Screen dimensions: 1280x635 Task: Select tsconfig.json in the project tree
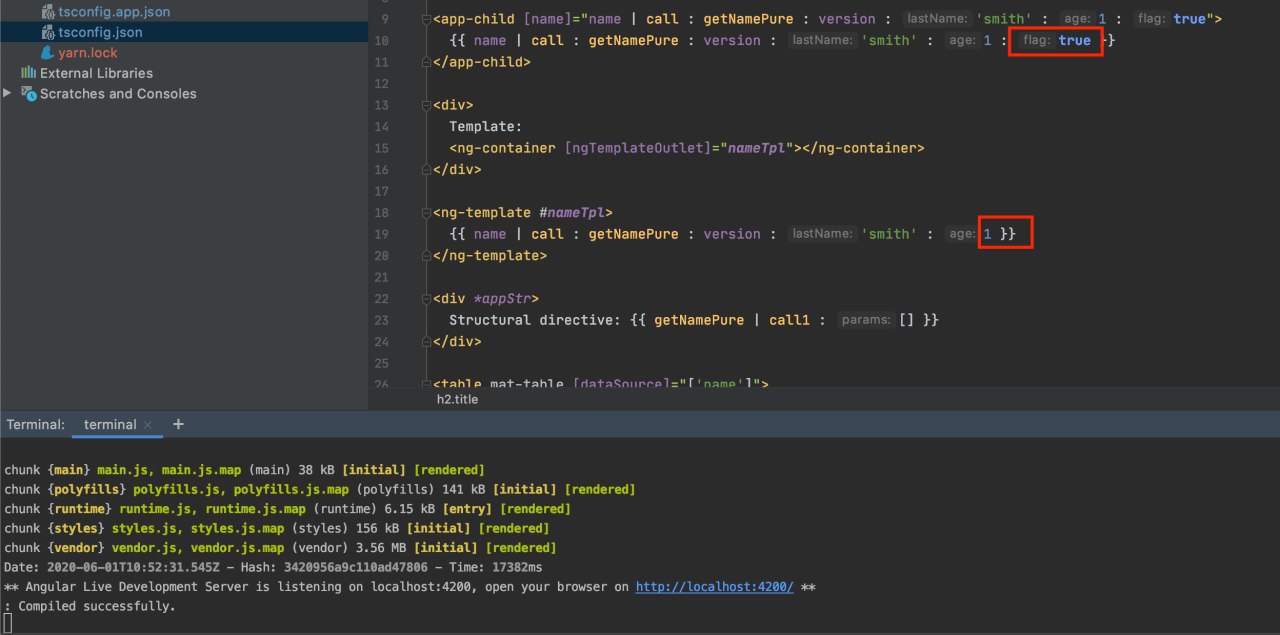(100, 32)
